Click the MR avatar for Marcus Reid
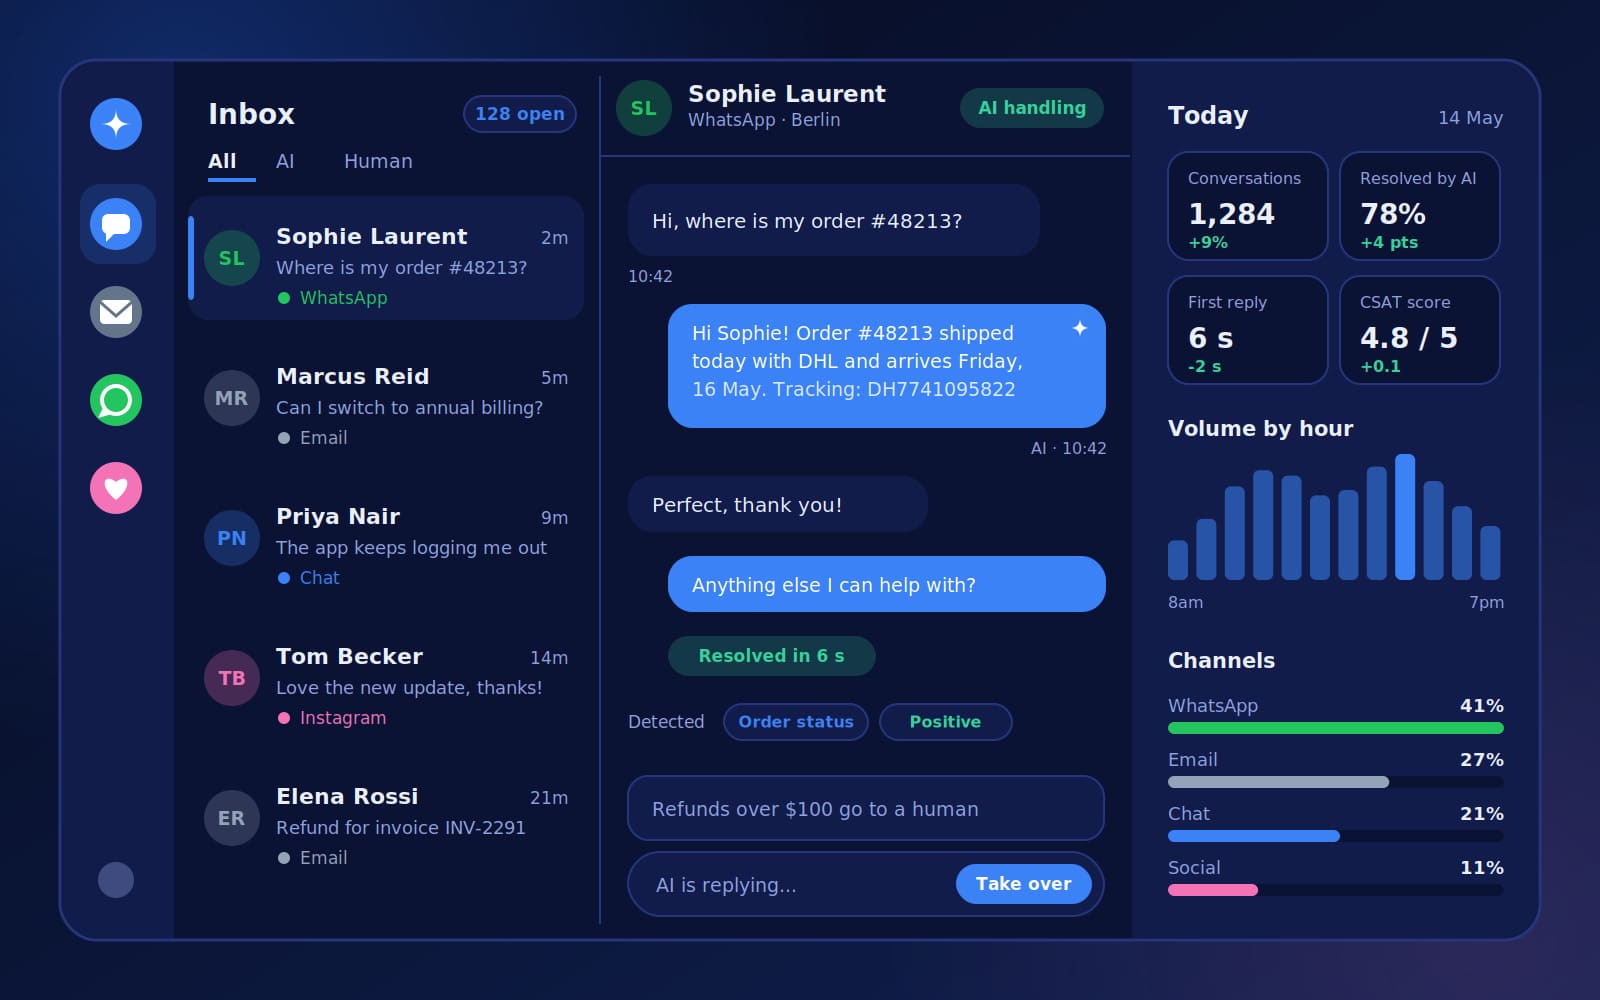Image resolution: width=1600 pixels, height=1000 pixels. click(232, 398)
